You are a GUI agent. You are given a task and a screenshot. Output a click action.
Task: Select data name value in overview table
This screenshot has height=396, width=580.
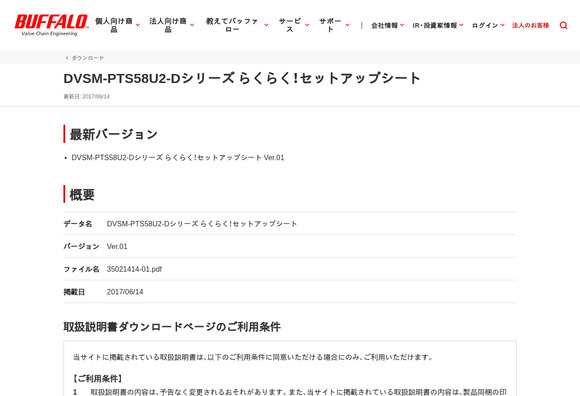click(x=202, y=224)
